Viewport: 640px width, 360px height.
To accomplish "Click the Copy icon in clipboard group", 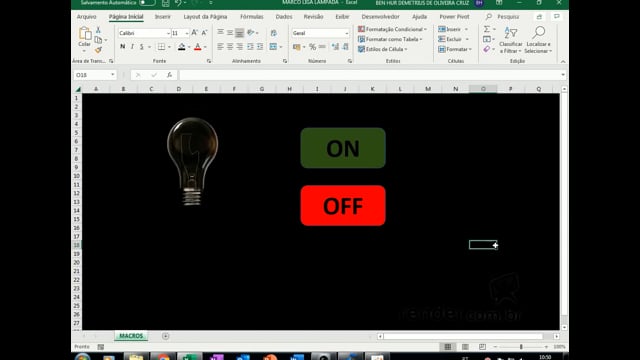I will (98, 40).
